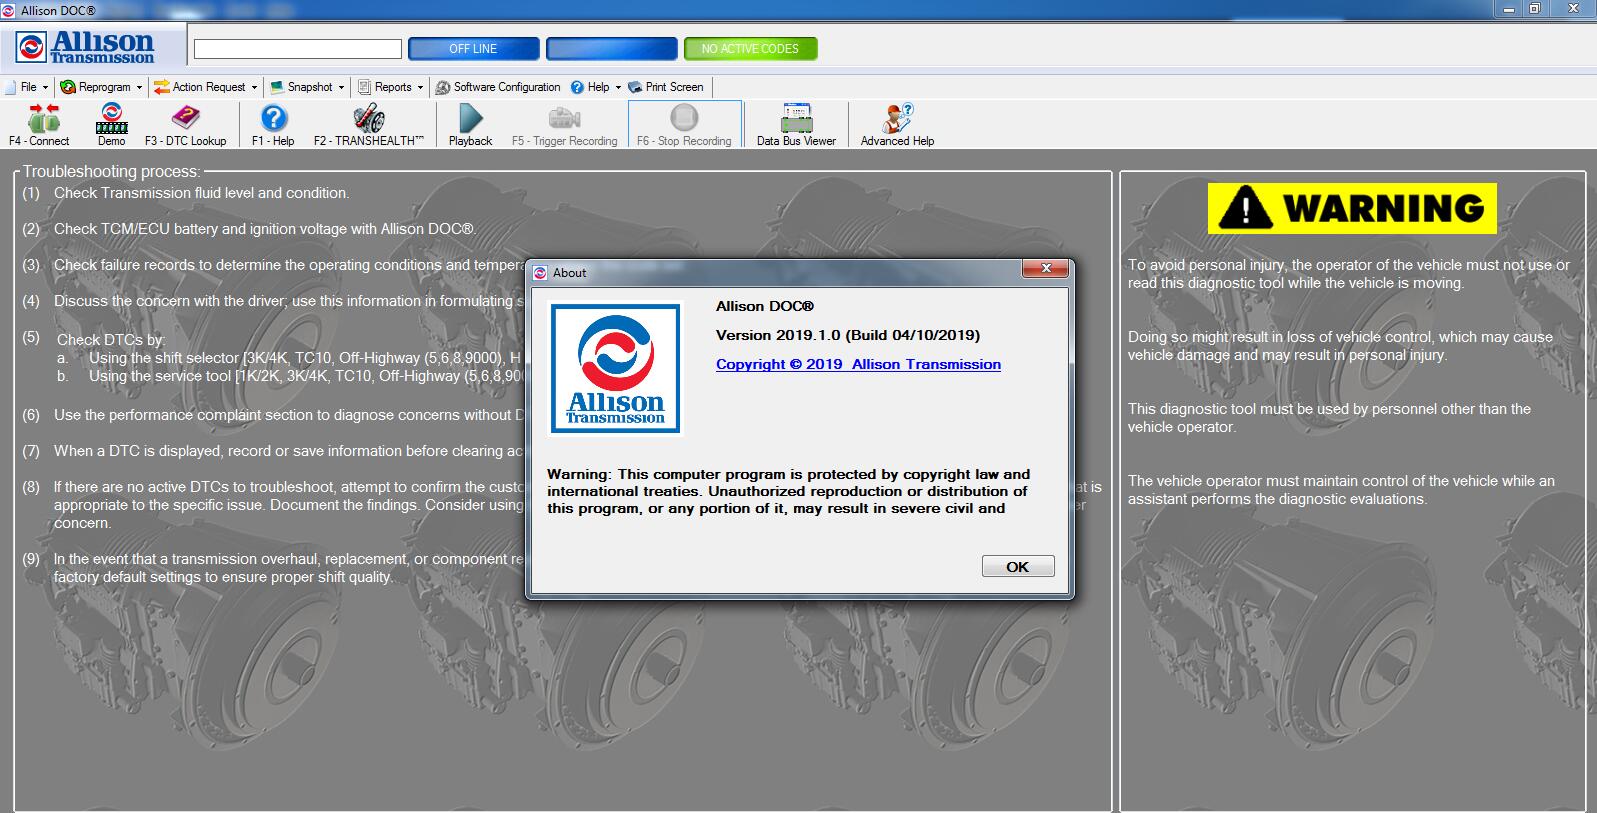
Task: Expand the File dropdown arrow
Action: 45,87
